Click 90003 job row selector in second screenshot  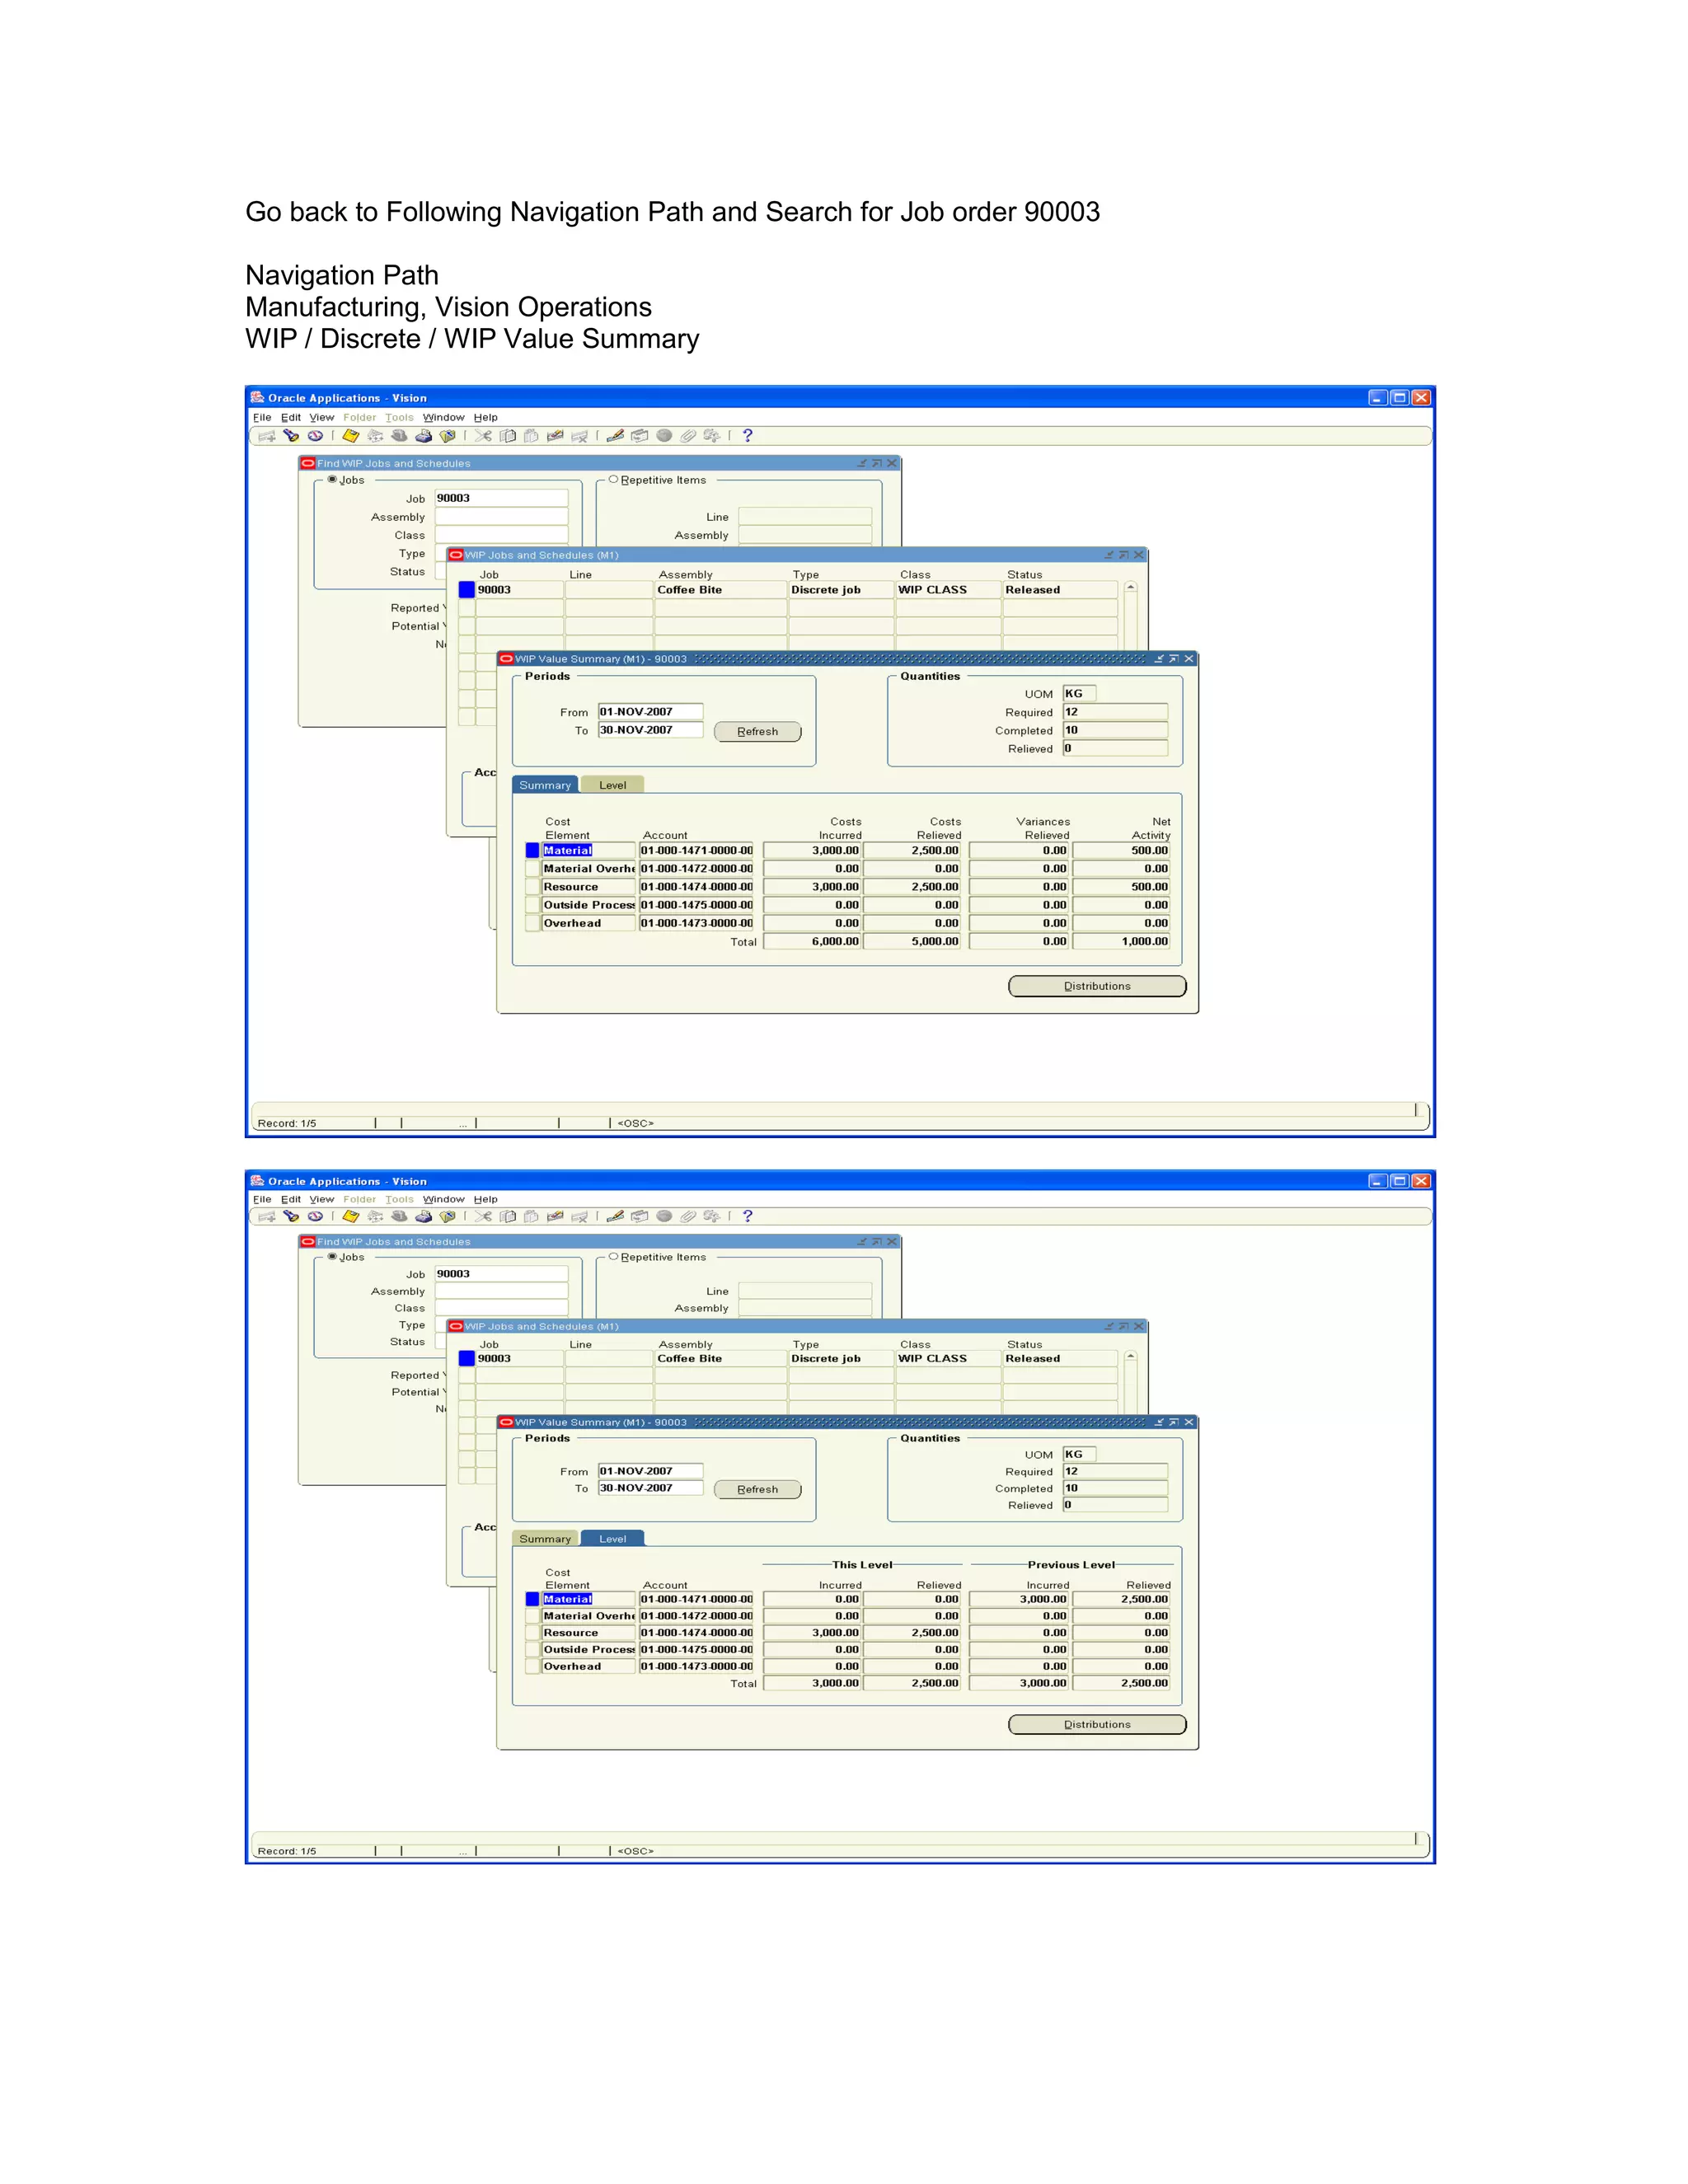(466, 1359)
